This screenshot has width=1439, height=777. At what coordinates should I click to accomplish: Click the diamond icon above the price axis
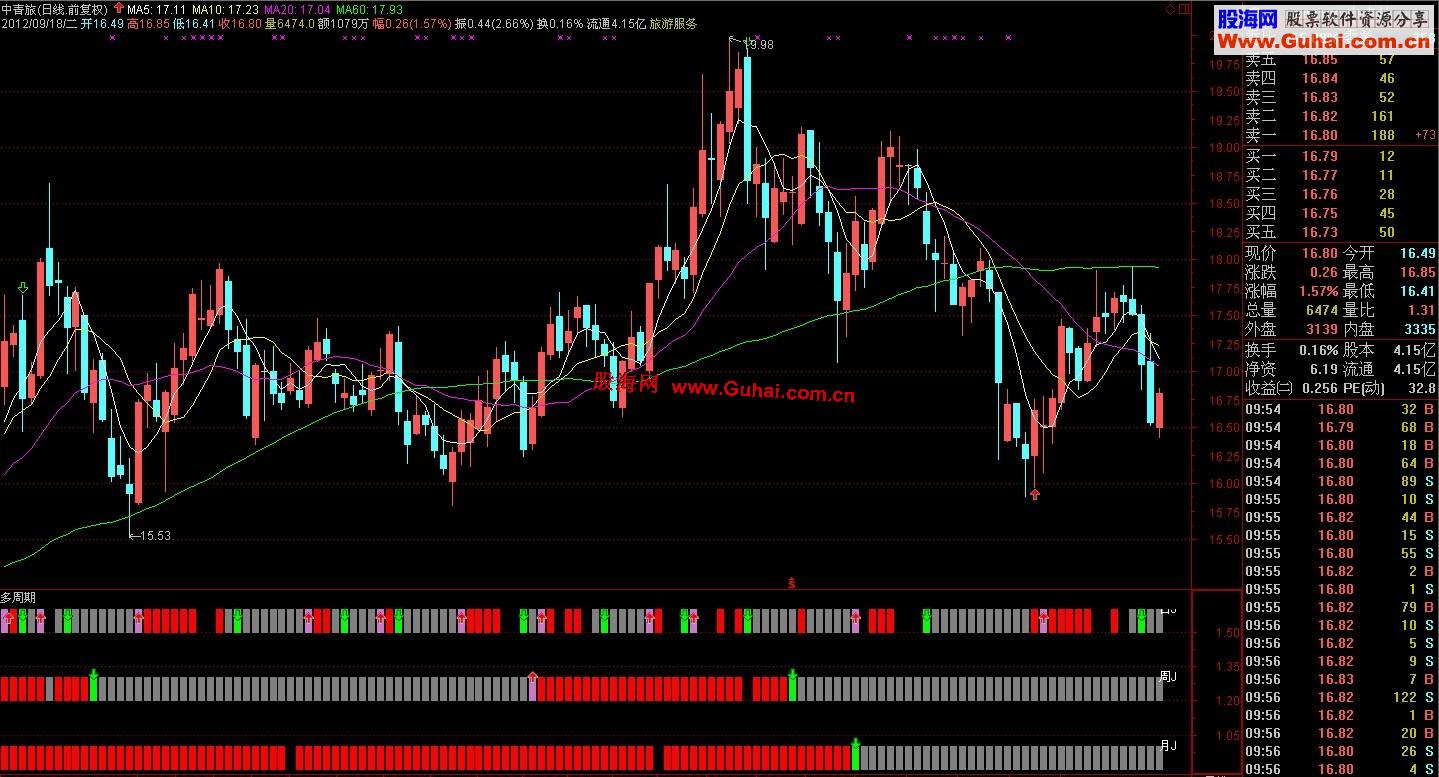coord(1171,9)
